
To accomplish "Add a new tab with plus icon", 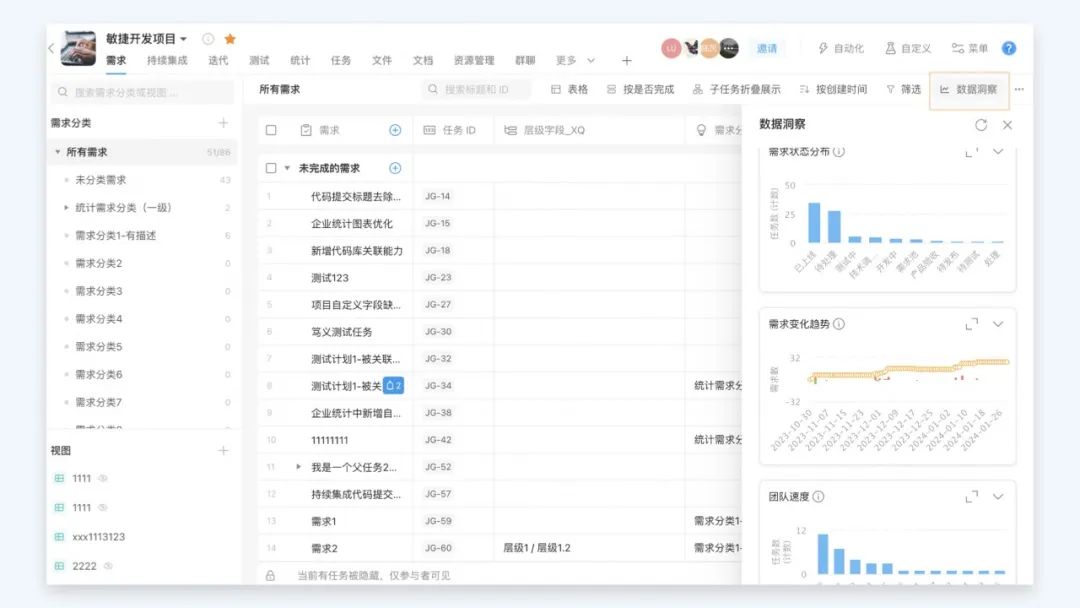I will (627, 61).
